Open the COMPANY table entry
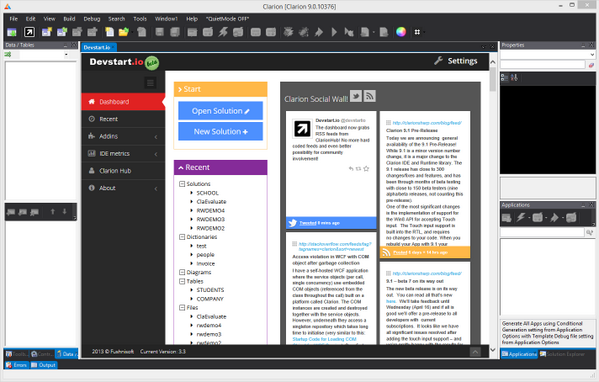 [210, 299]
